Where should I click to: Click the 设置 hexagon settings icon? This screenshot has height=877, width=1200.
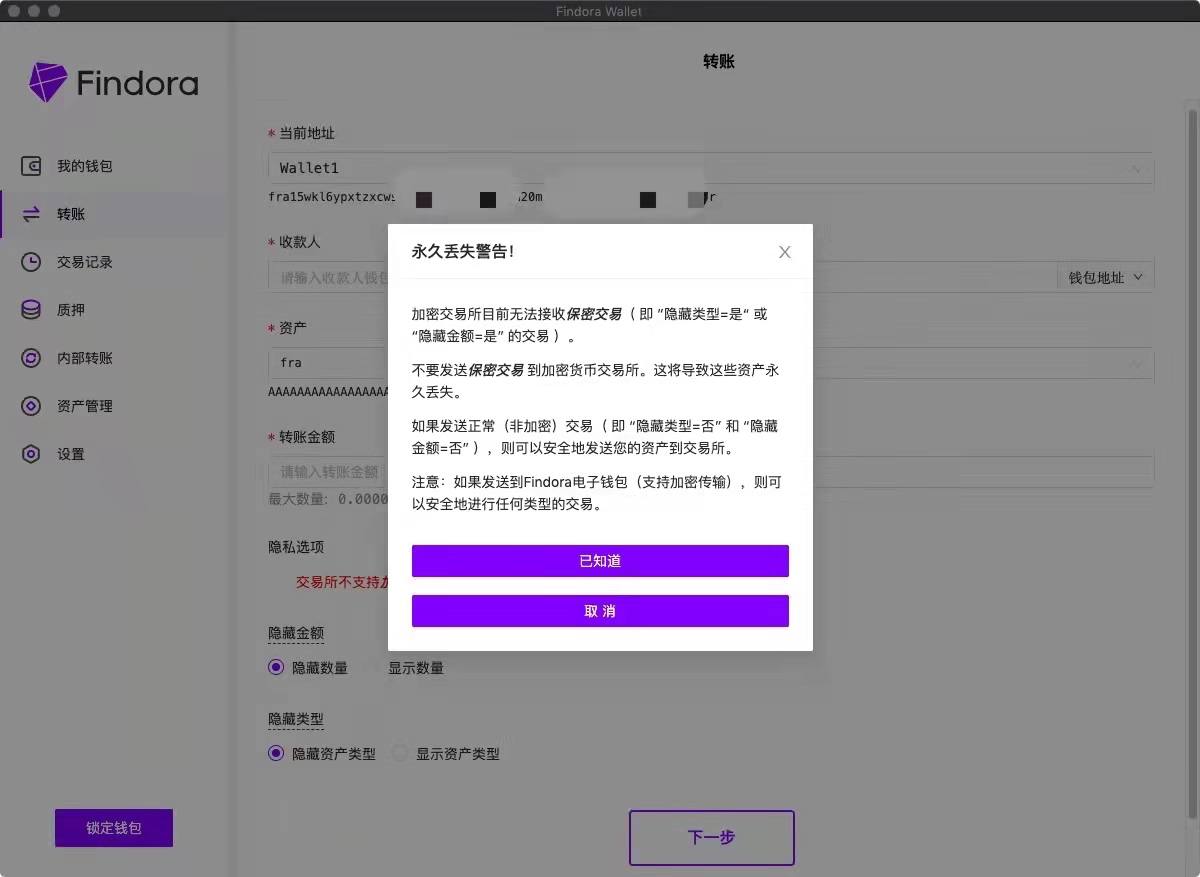click(x=31, y=454)
